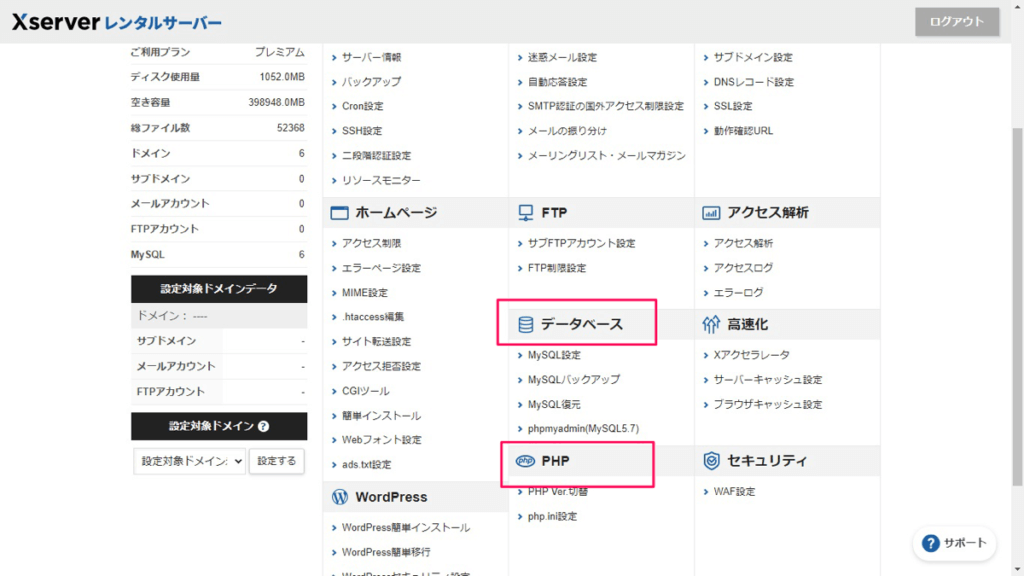Open 簡単インストール link
1024x576 pixels.
tap(381, 416)
